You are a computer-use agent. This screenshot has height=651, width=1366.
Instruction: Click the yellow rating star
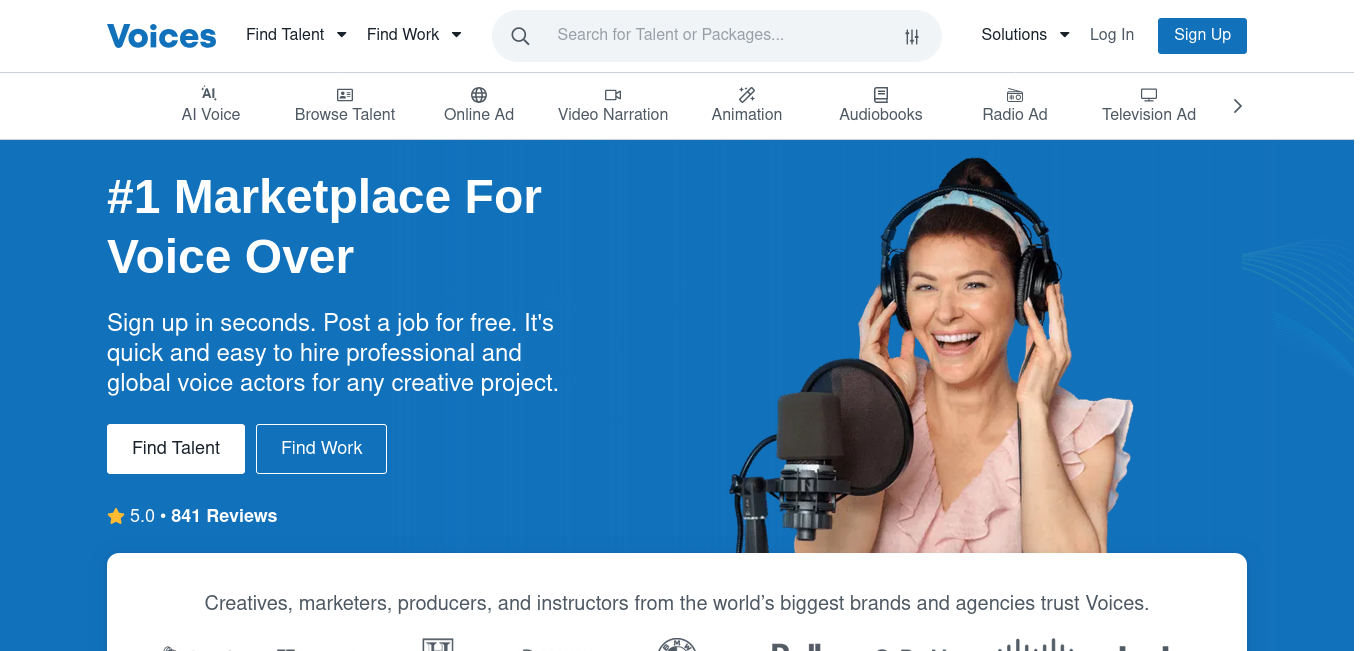point(116,516)
